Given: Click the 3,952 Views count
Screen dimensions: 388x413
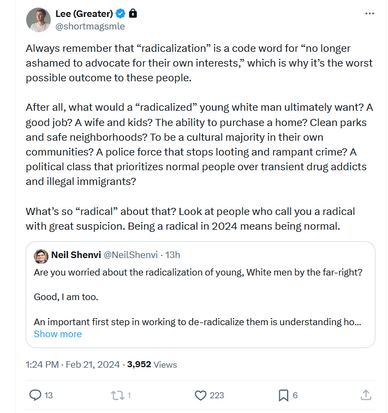Looking at the screenshot, I should pyautogui.click(x=152, y=364).
